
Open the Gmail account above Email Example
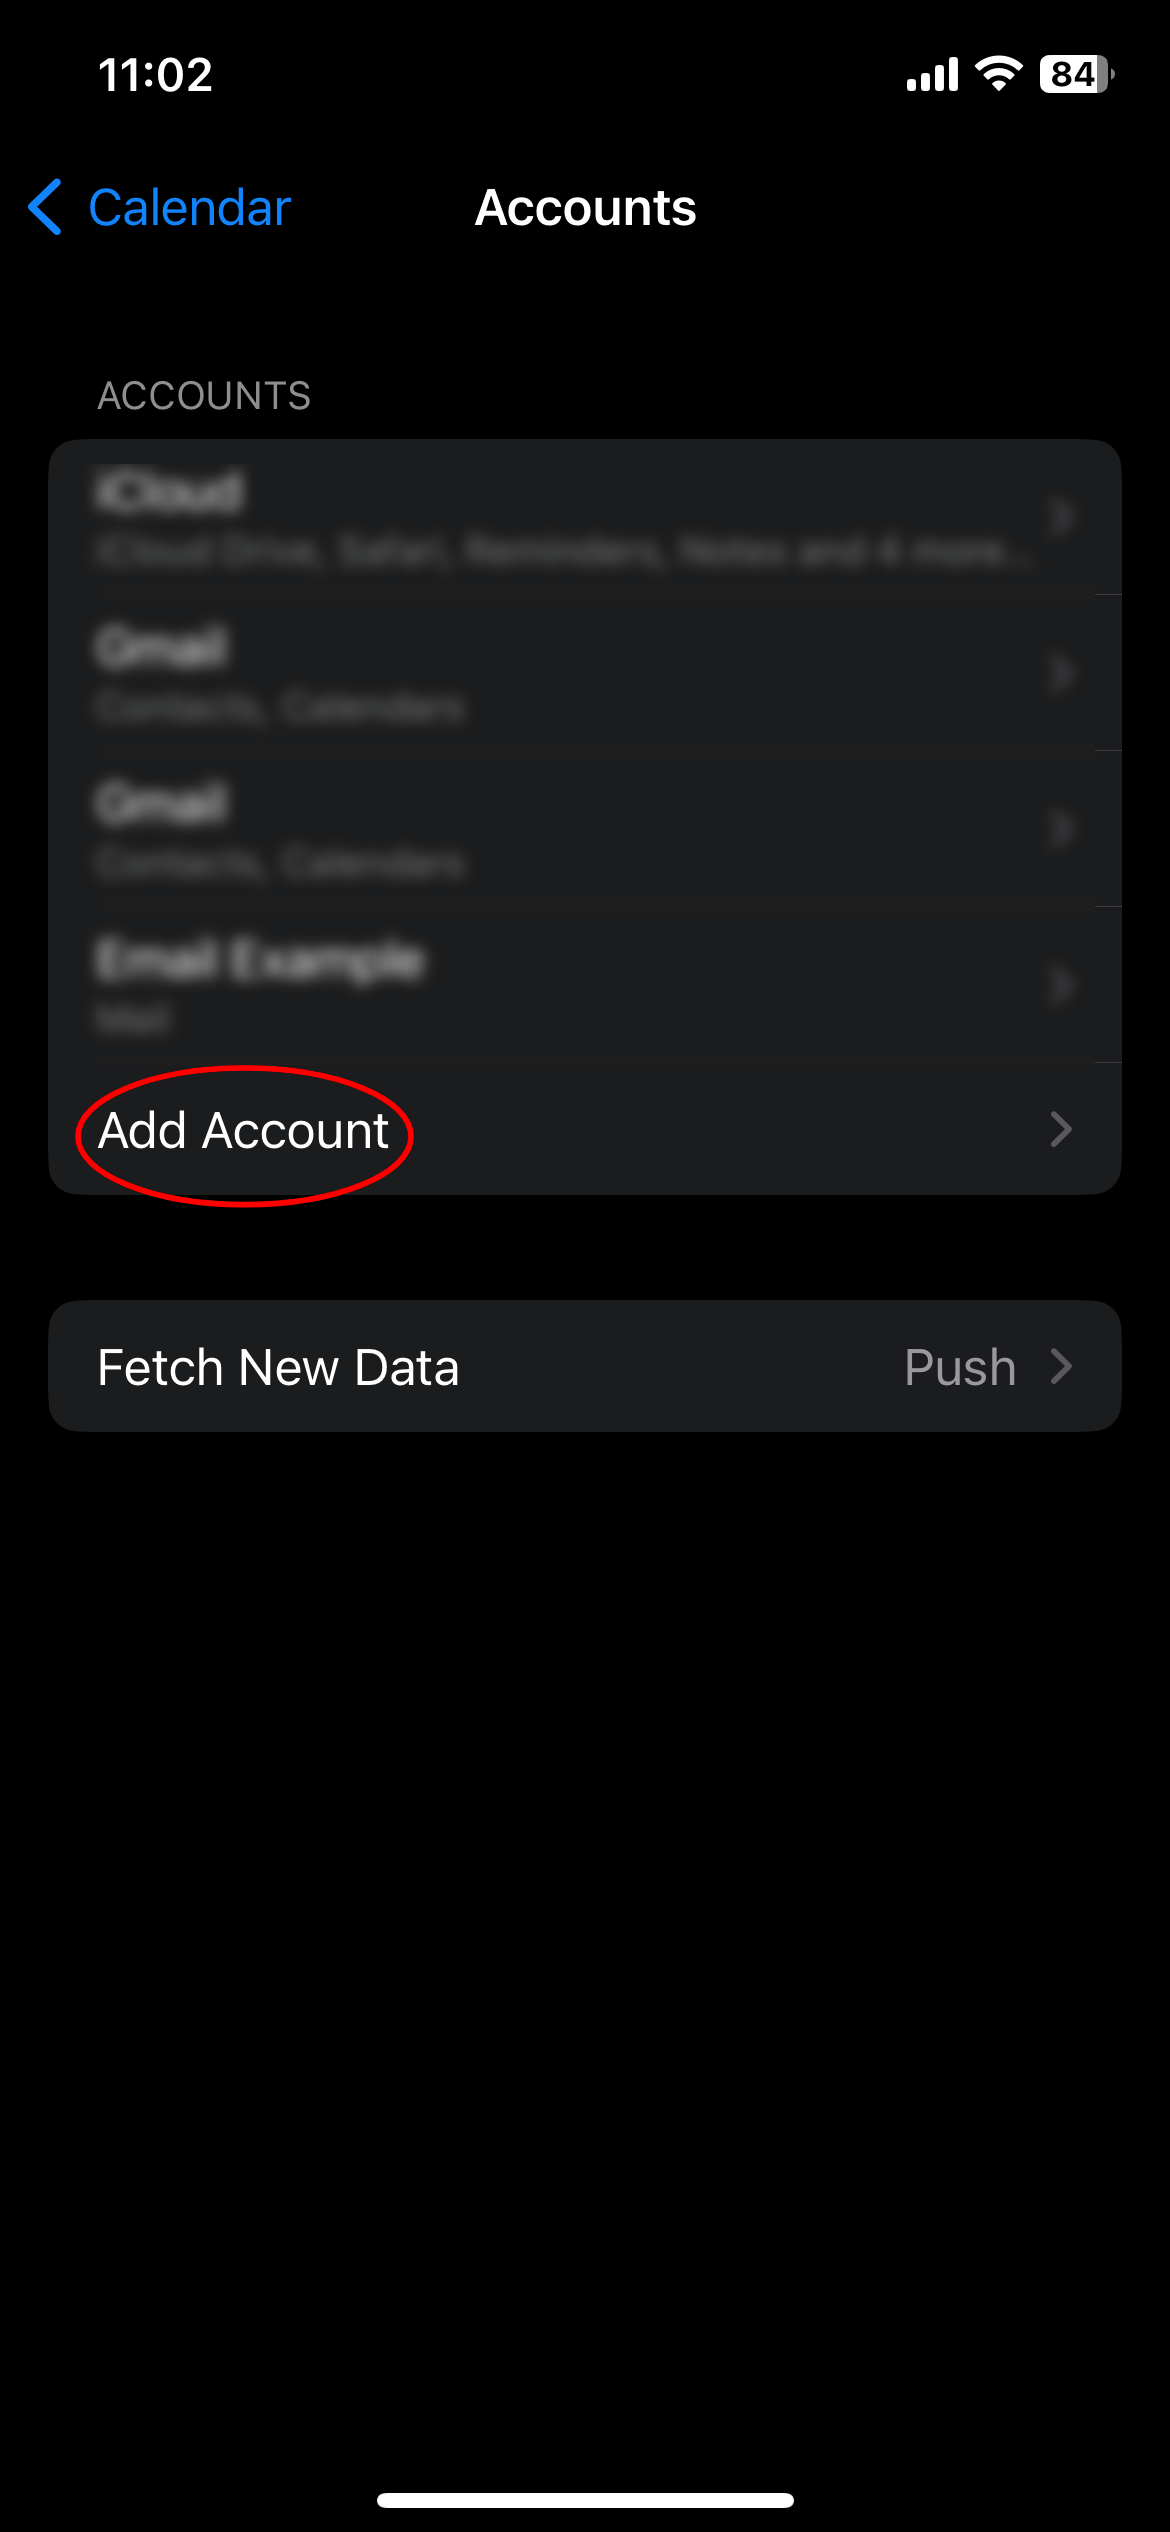point(585,829)
